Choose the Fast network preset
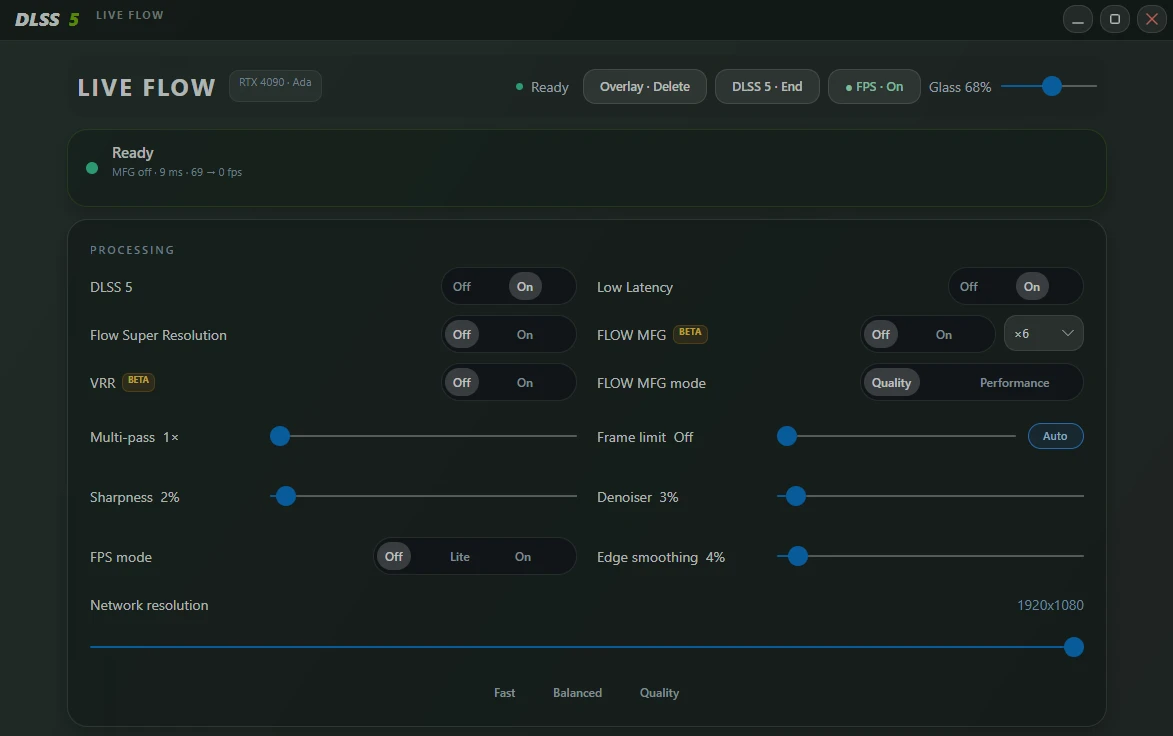Screen dimensions: 1173x736 (x=504, y=693)
